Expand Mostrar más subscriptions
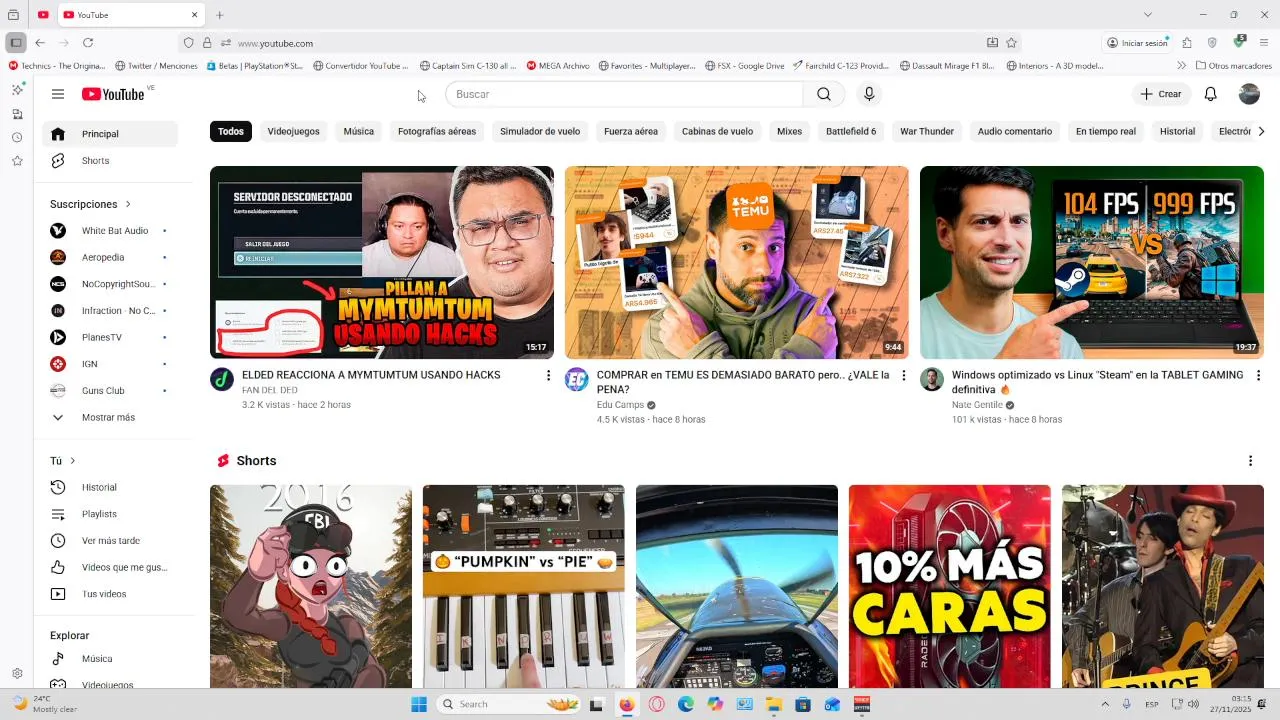Image resolution: width=1280 pixels, height=720 pixels. tap(108, 417)
